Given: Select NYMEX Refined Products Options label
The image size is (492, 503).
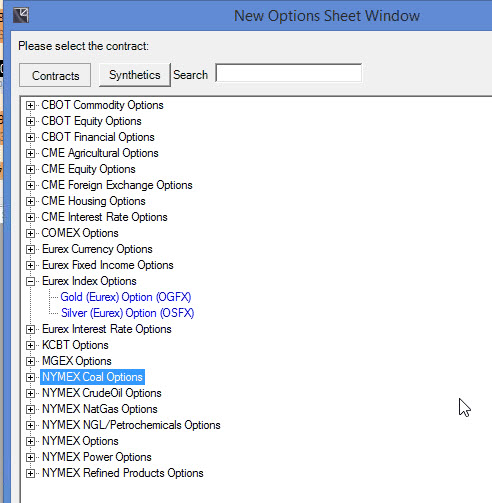Looking at the screenshot, I should pos(123,473).
